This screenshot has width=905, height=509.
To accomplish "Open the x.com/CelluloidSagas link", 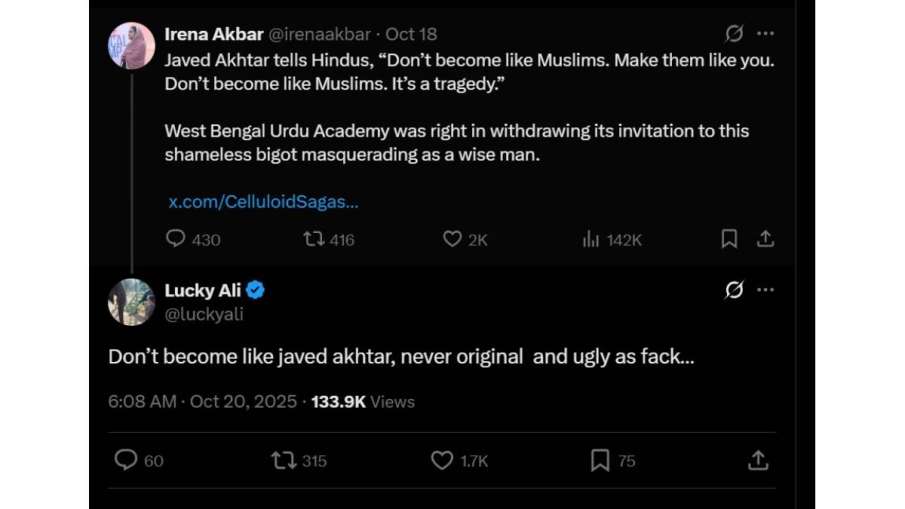I will pyautogui.click(x=263, y=202).
